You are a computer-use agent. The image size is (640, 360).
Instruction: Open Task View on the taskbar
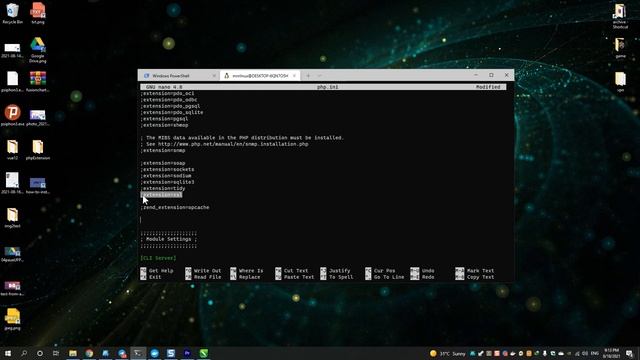point(56,353)
